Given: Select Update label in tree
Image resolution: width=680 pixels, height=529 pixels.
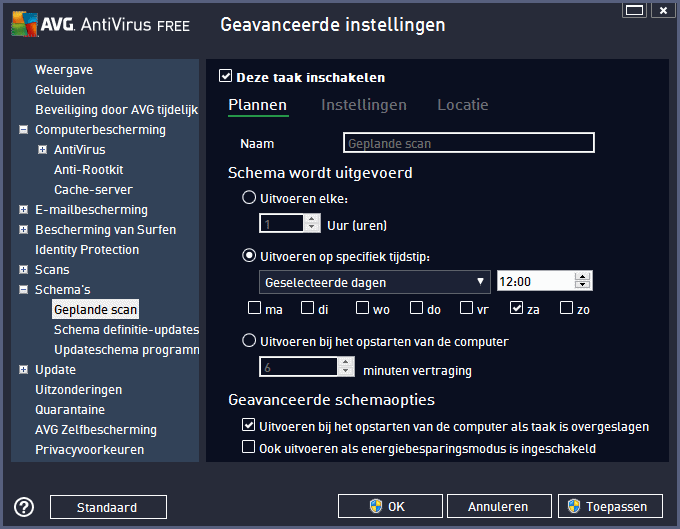Looking at the screenshot, I should tap(55, 370).
